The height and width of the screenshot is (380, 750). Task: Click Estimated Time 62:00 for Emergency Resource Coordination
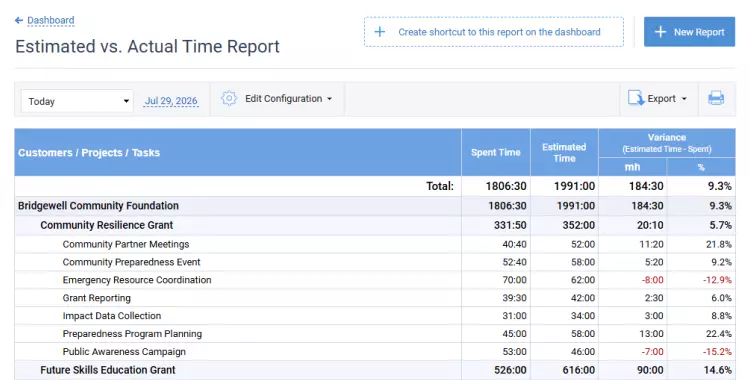click(x=583, y=280)
